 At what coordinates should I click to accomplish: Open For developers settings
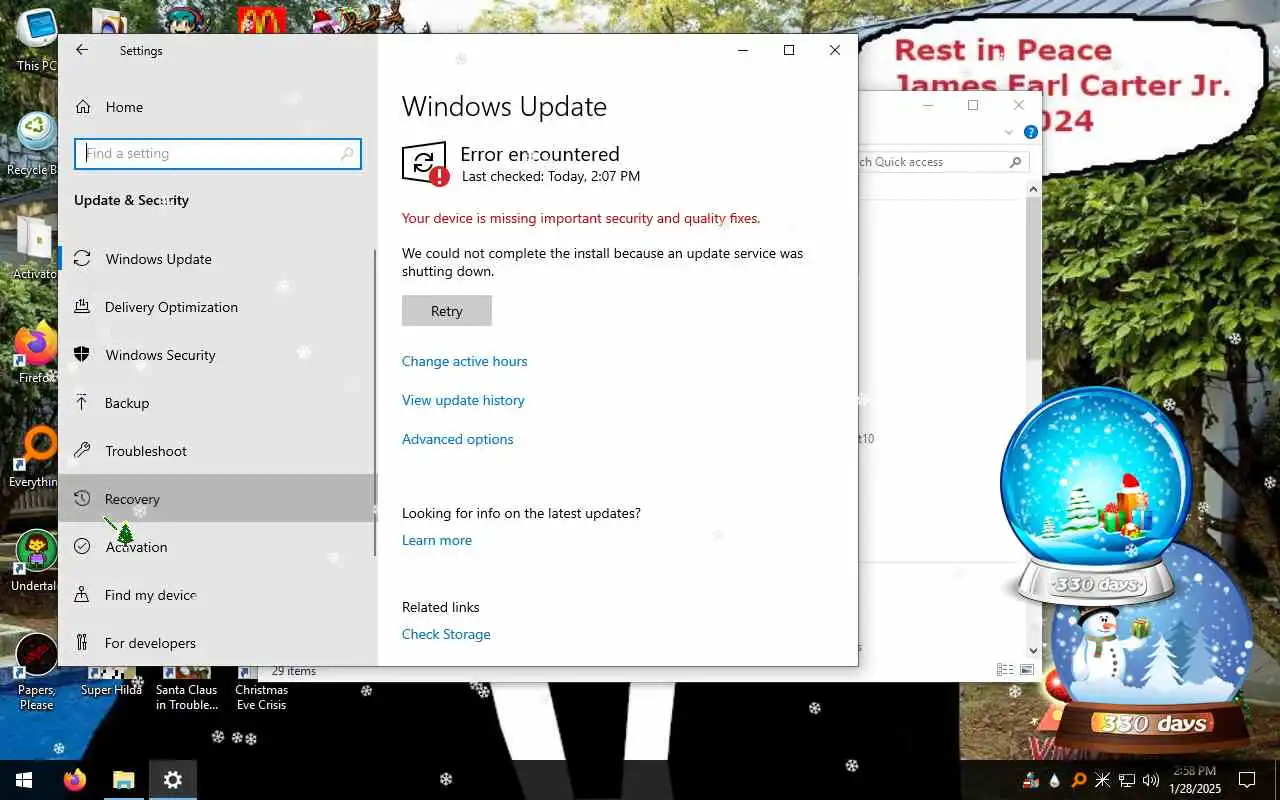217,643
